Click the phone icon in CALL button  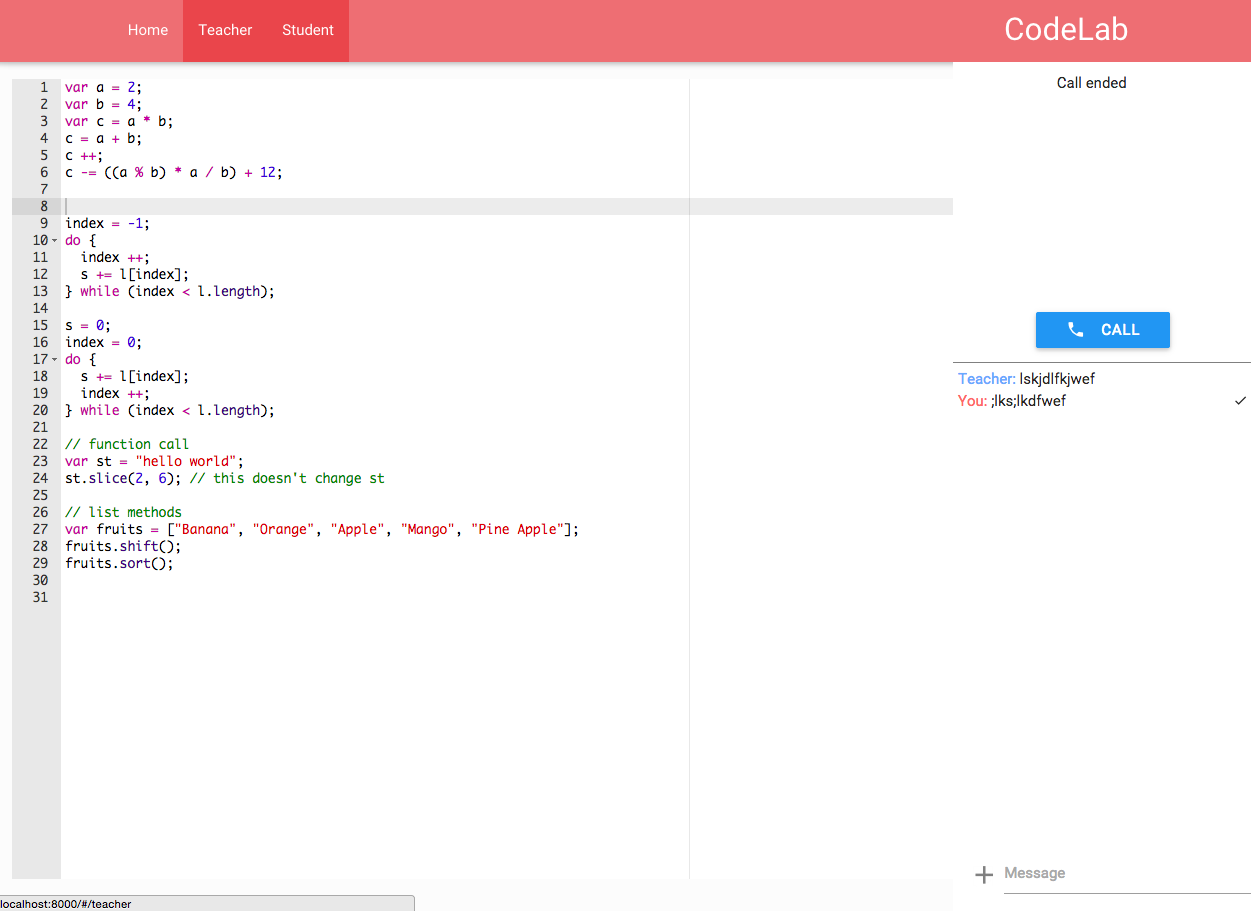[x=1075, y=330]
